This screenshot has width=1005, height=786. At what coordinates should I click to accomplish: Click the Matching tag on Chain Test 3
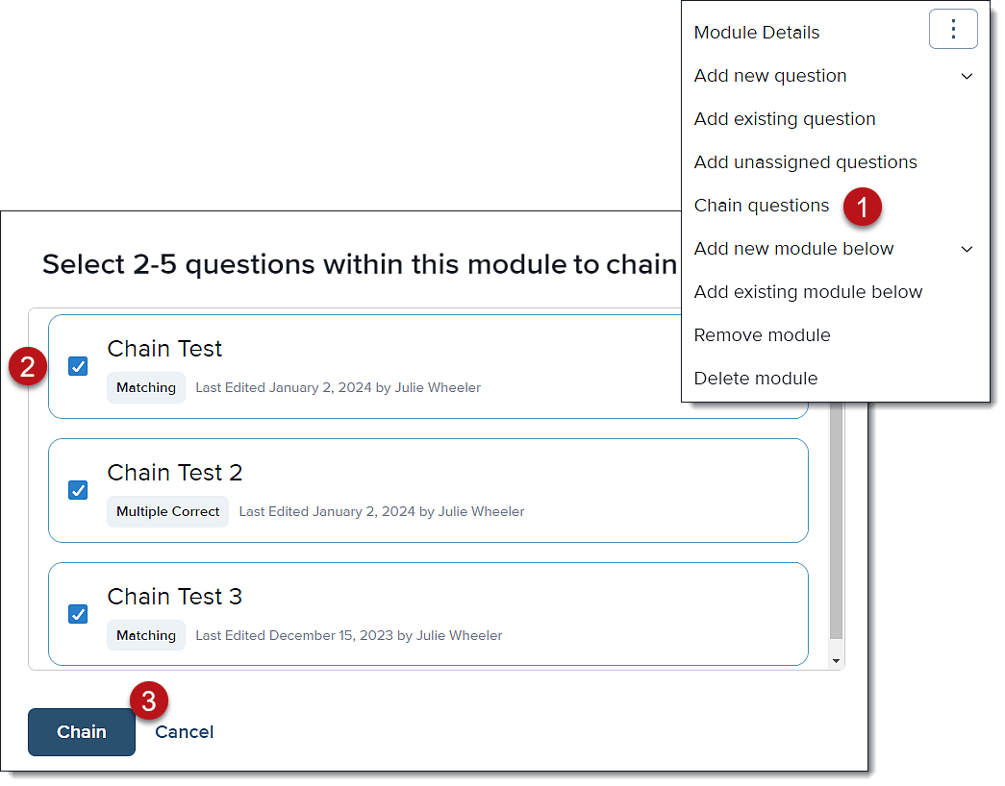pyautogui.click(x=146, y=635)
